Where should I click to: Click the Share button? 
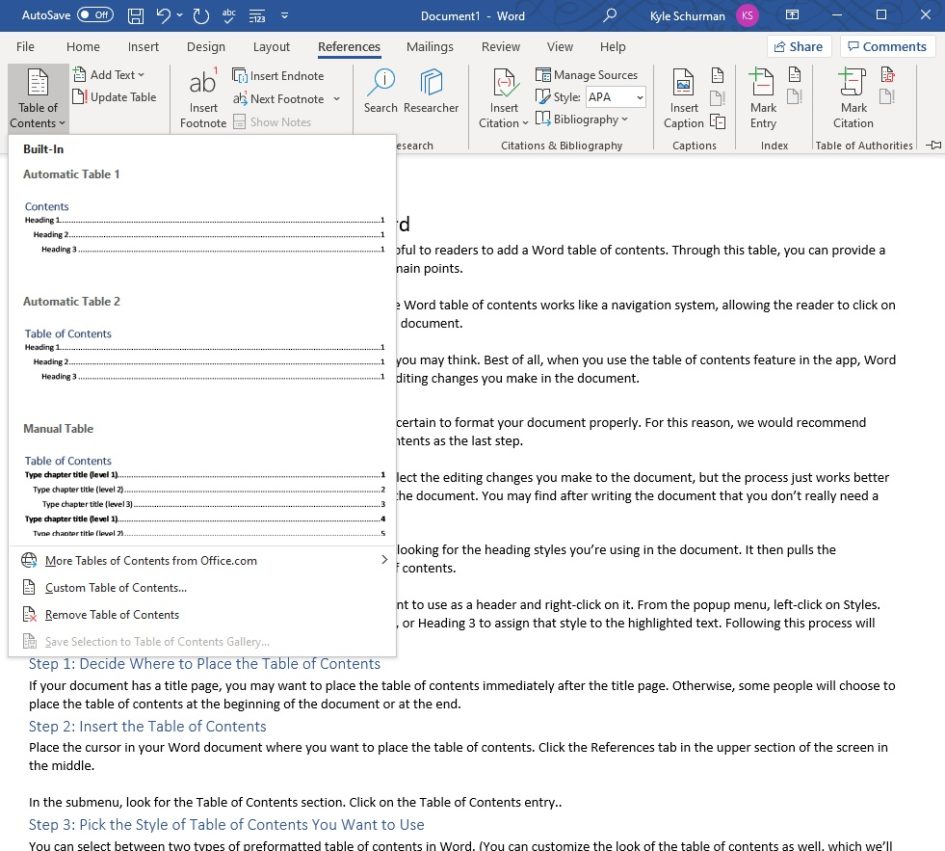798,46
